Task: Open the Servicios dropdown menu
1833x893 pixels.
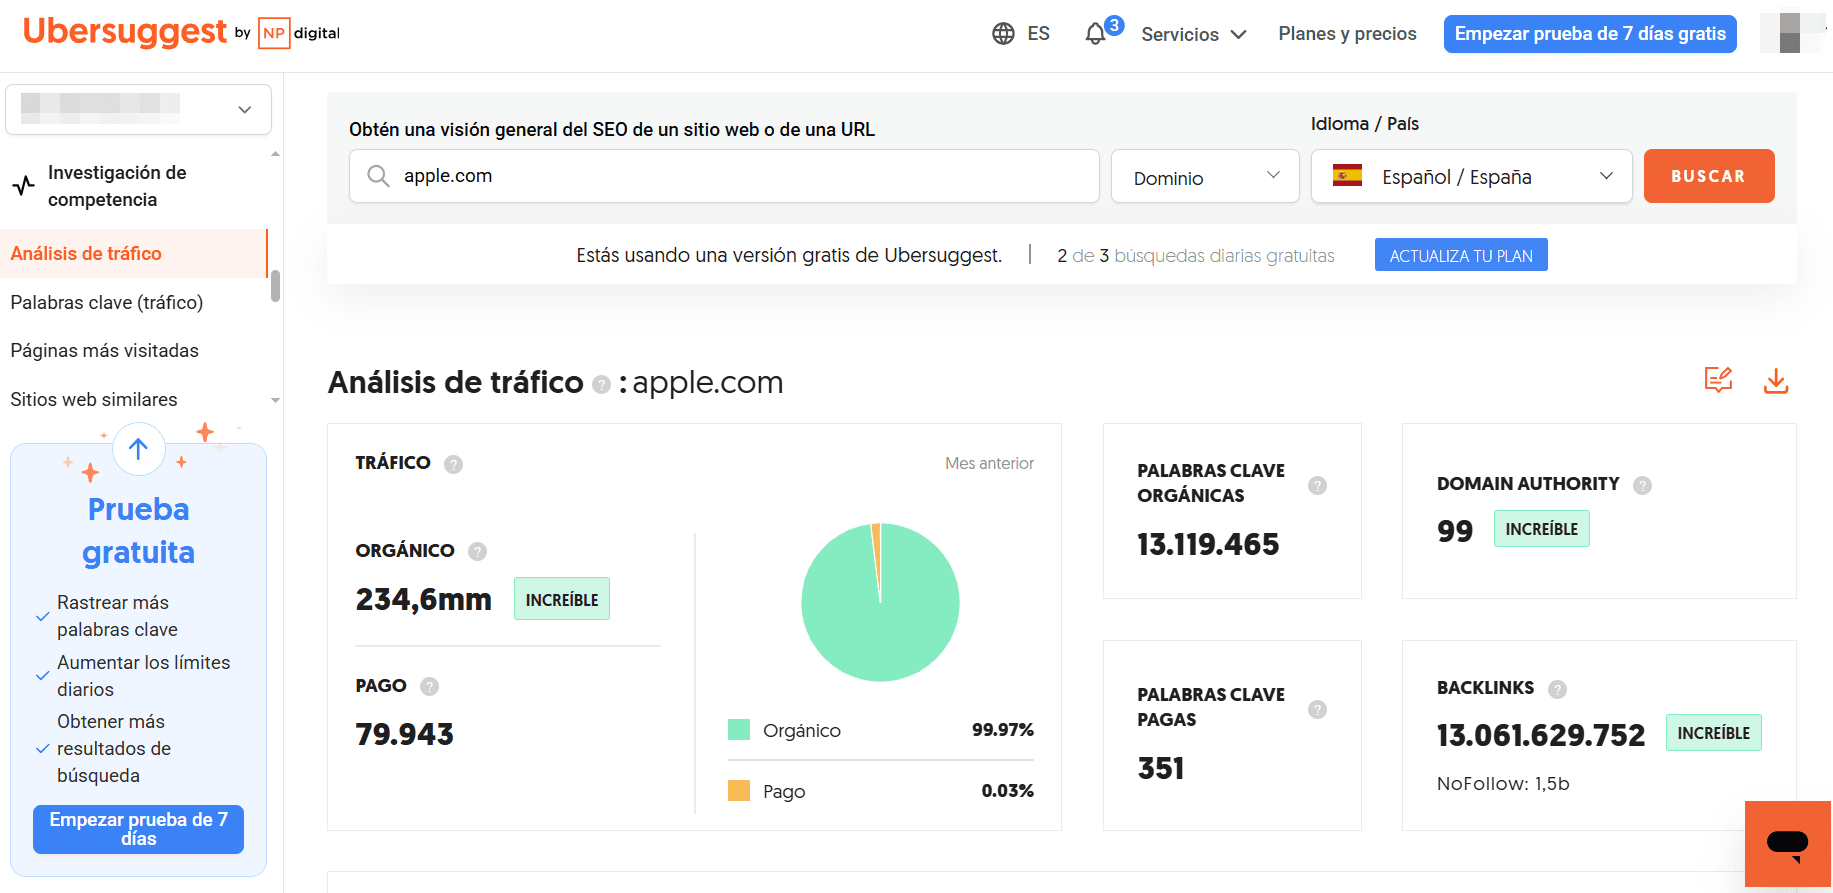Action: [x=1193, y=34]
